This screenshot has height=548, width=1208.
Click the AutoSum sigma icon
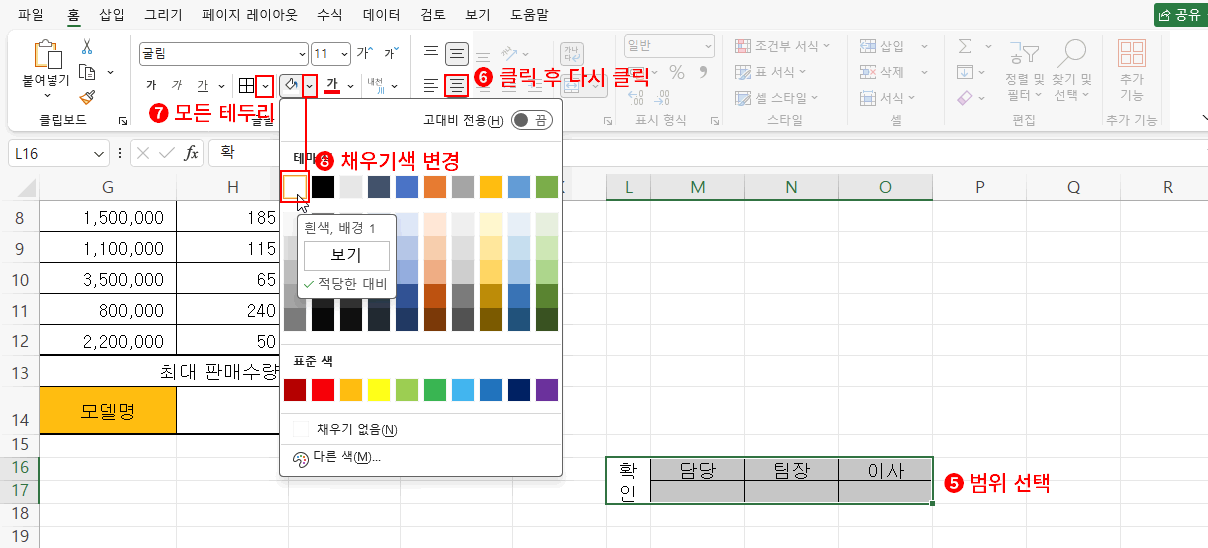pos(965,47)
